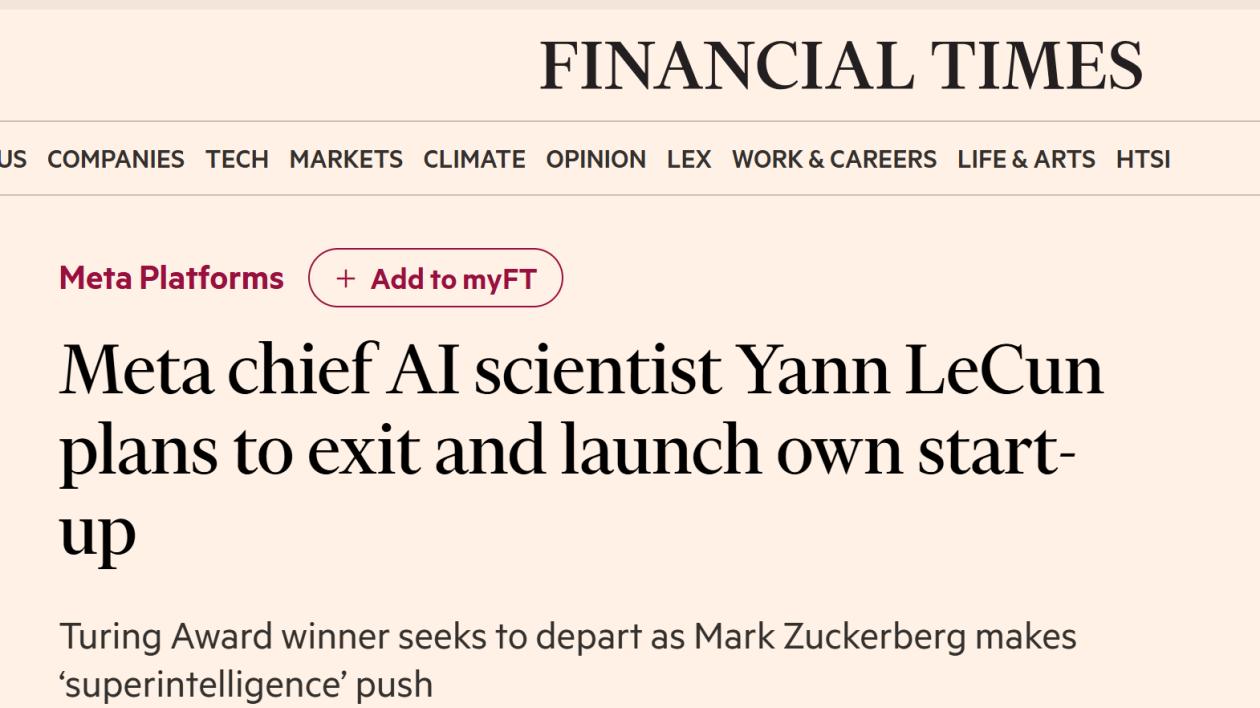This screenshot has width=1260, height=708.
Task: Select Lex in the navigation bar
Action: pyautogui.click(x=689, y=159)
